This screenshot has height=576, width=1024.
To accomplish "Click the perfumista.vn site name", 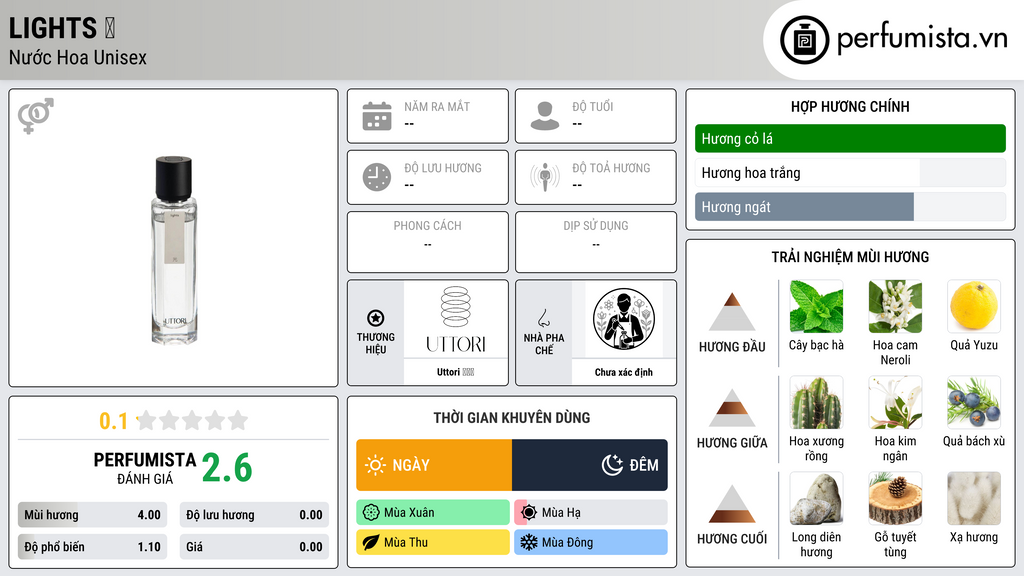I will (x=922, y=39).
